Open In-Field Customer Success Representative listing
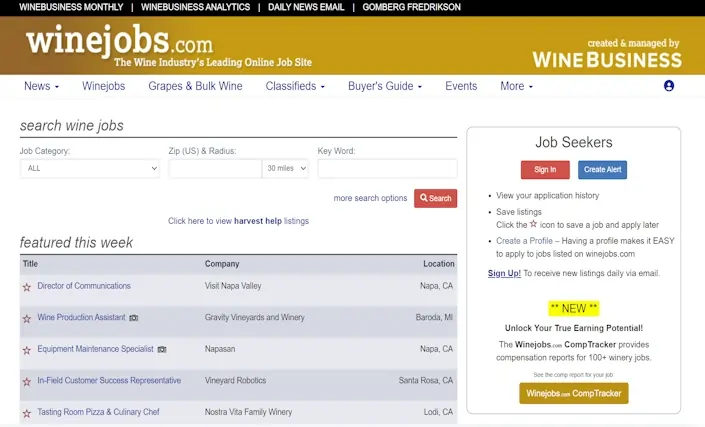705x427 pixels. tap(109, 380)
